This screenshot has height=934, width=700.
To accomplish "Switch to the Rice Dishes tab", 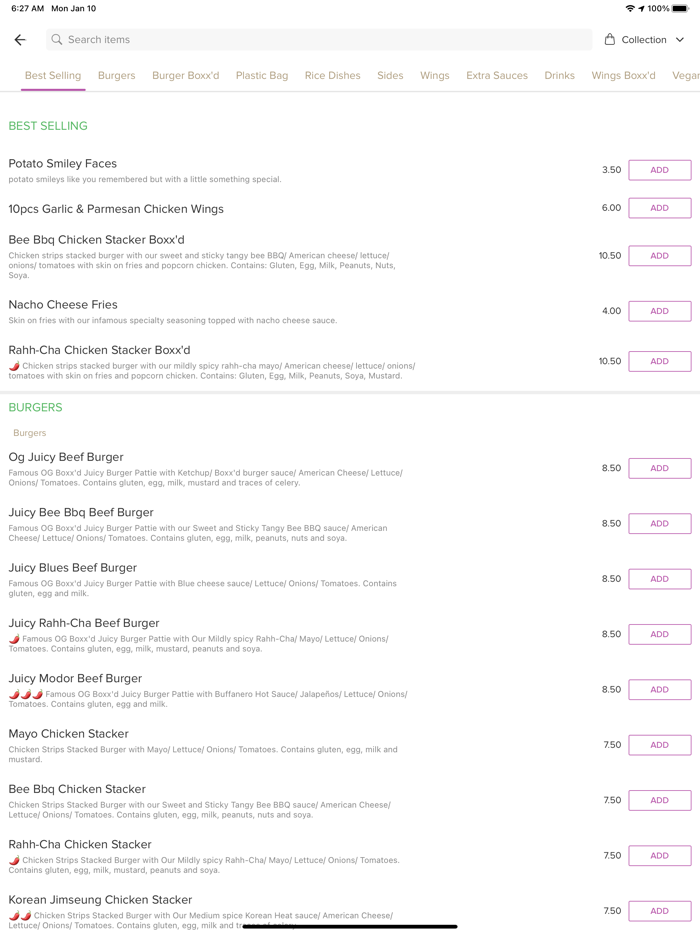I will coord(332,76).
